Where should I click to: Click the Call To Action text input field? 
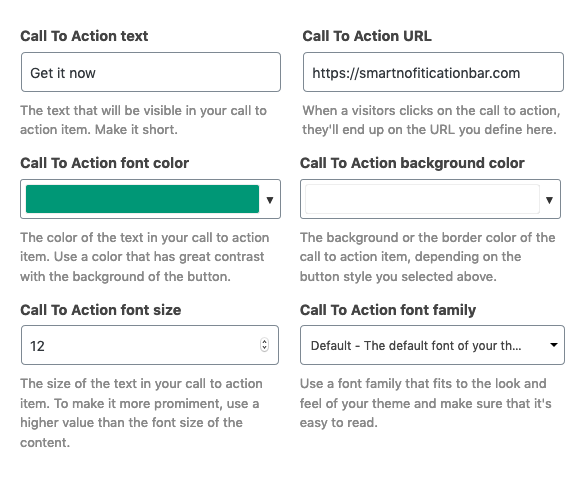click(151, 72)
